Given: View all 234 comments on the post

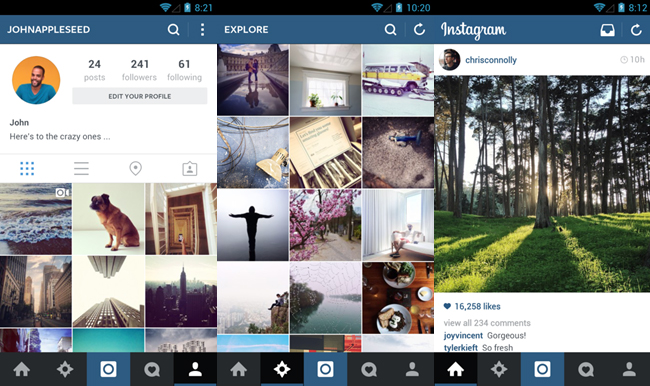Looking at the screenshot, I should (487, 323).
